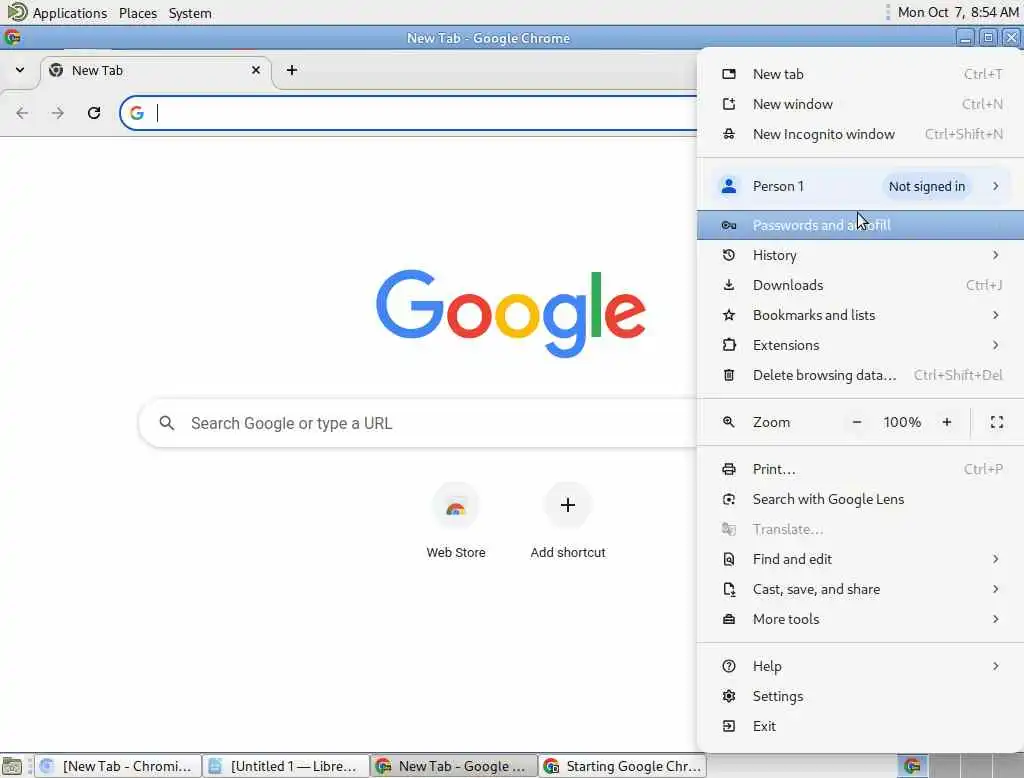
Task: Expand the Extensions submenu arrow
Action: (995, 345)
